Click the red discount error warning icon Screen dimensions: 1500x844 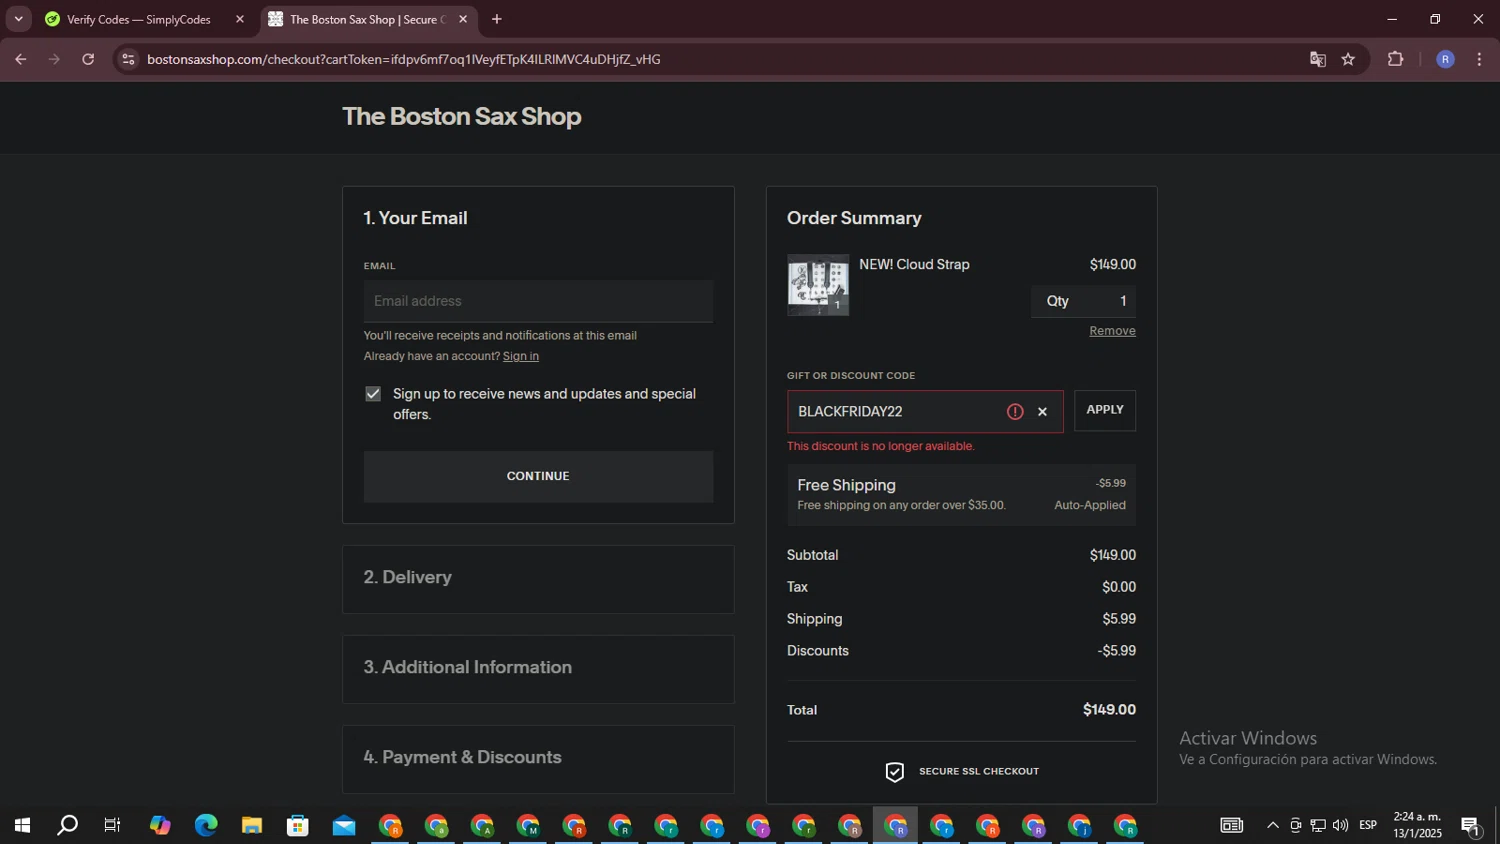pos(1015,412)
